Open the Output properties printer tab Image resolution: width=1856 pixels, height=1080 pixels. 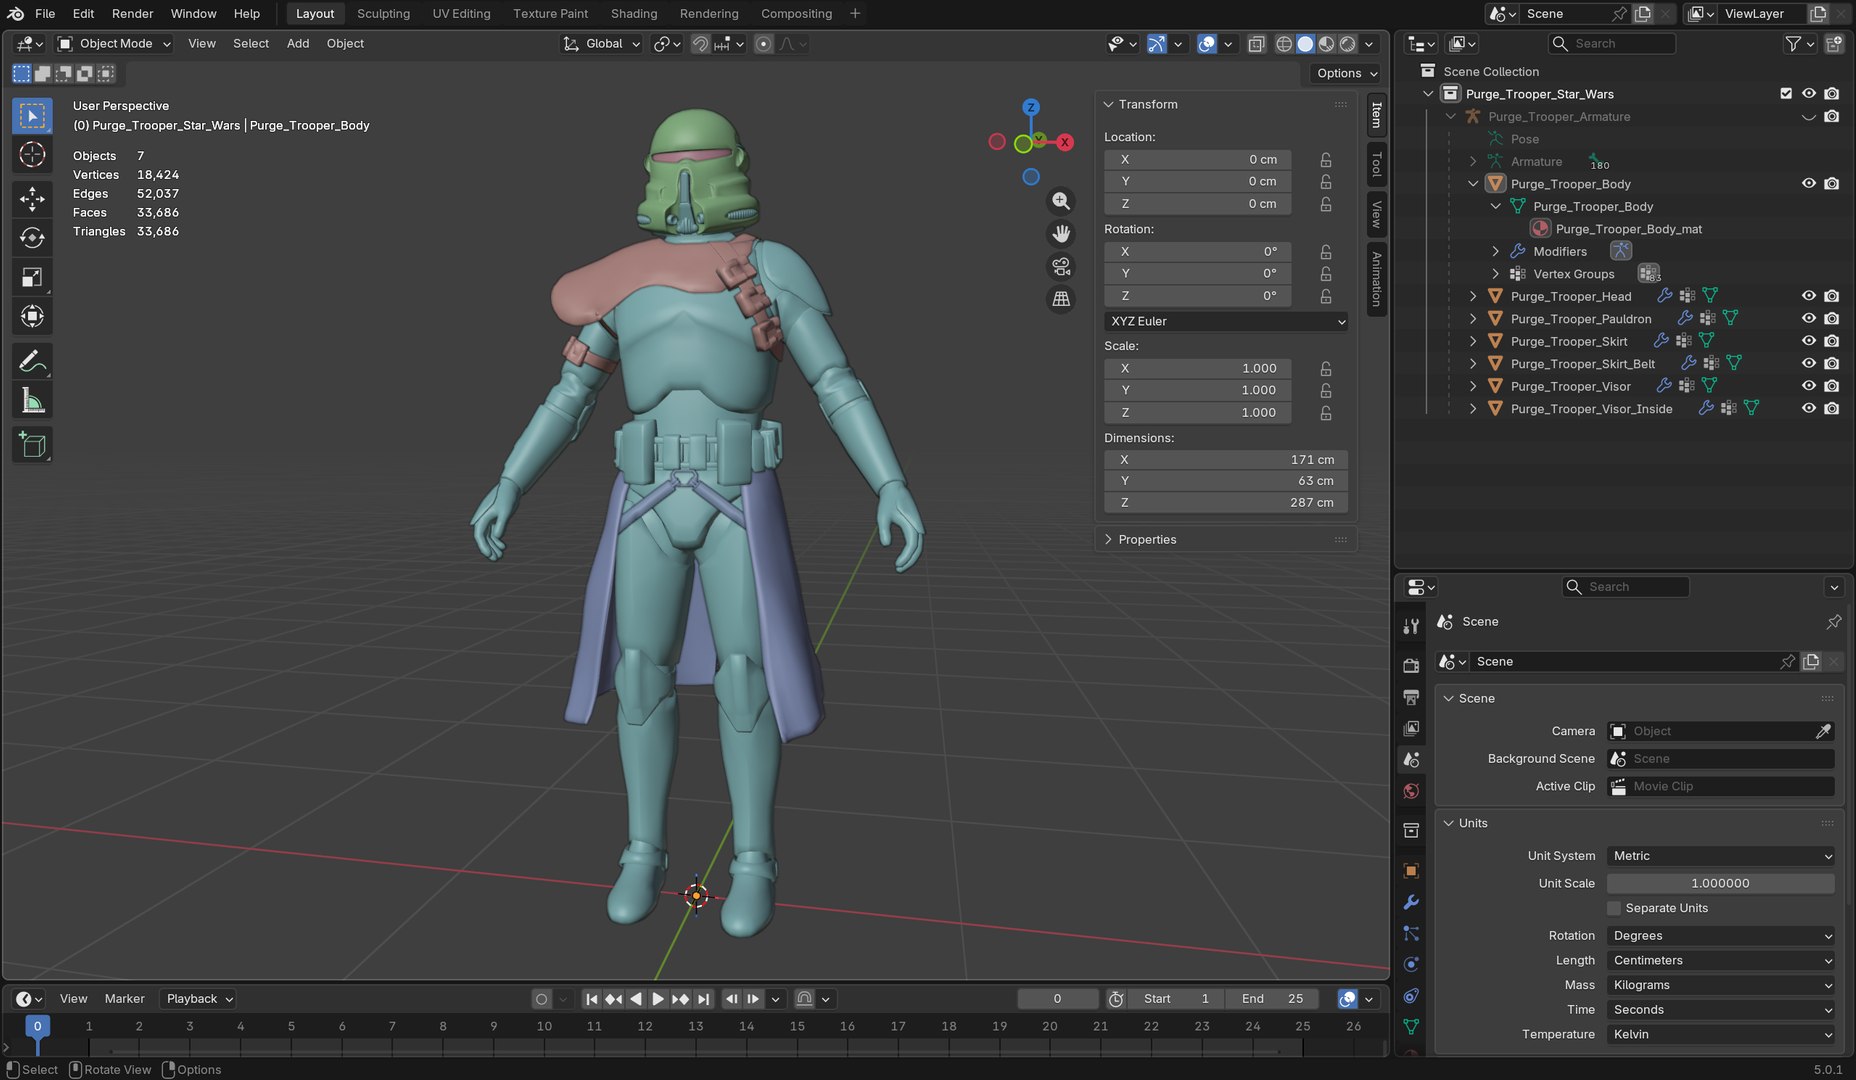1411,697
